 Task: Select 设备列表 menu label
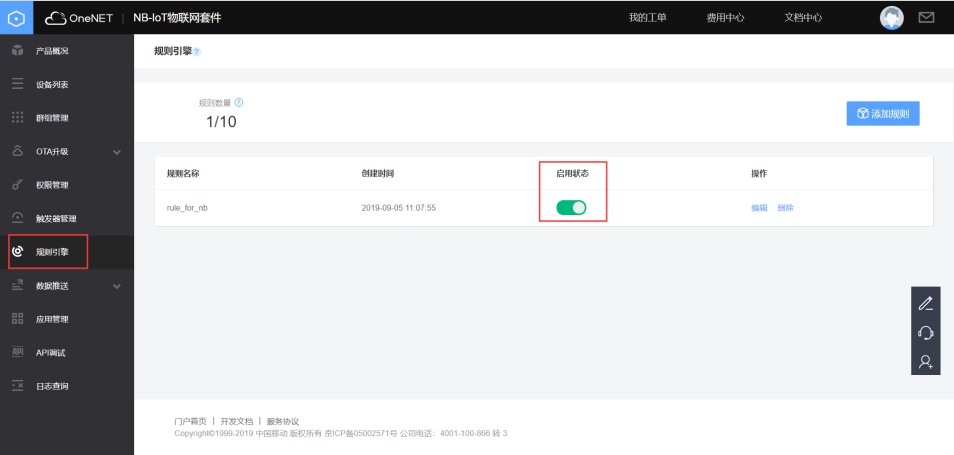click(52, 85)
